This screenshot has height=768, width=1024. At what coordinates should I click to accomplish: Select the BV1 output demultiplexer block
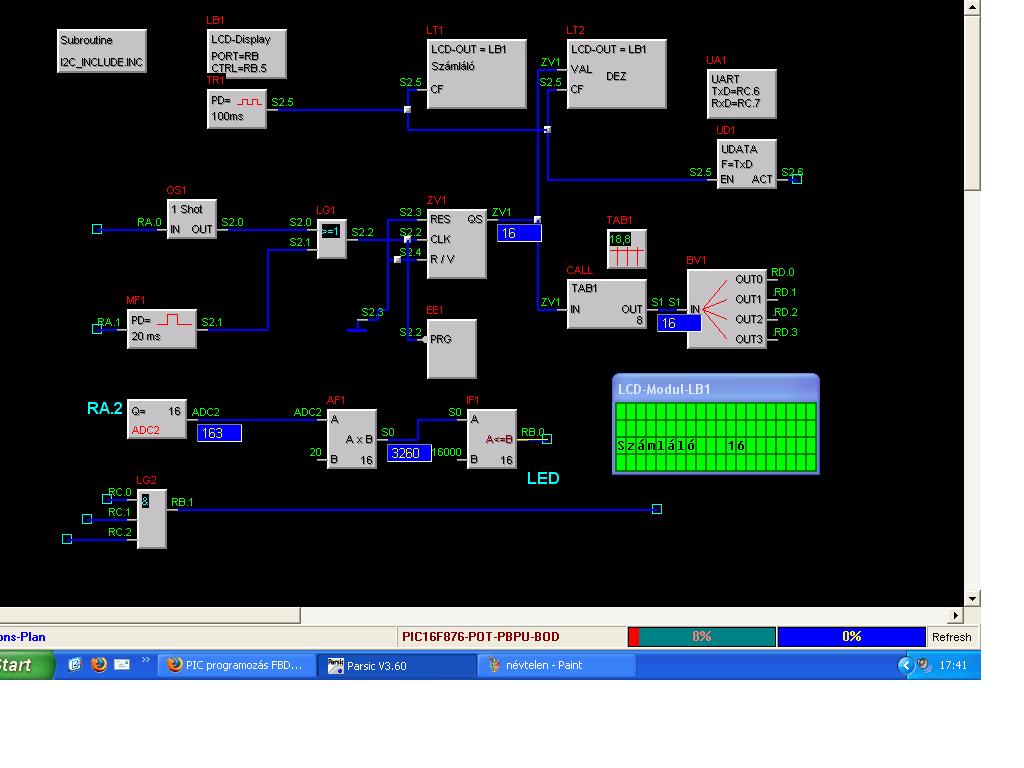click(727, 309)
